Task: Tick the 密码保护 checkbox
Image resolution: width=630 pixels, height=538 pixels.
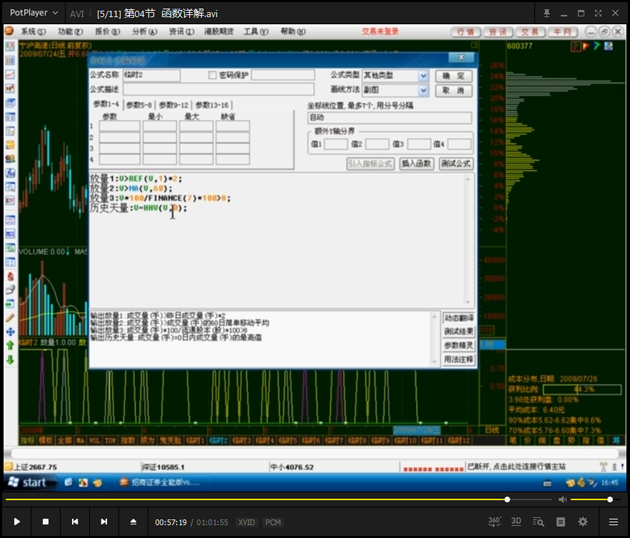Action: [212, 75]
